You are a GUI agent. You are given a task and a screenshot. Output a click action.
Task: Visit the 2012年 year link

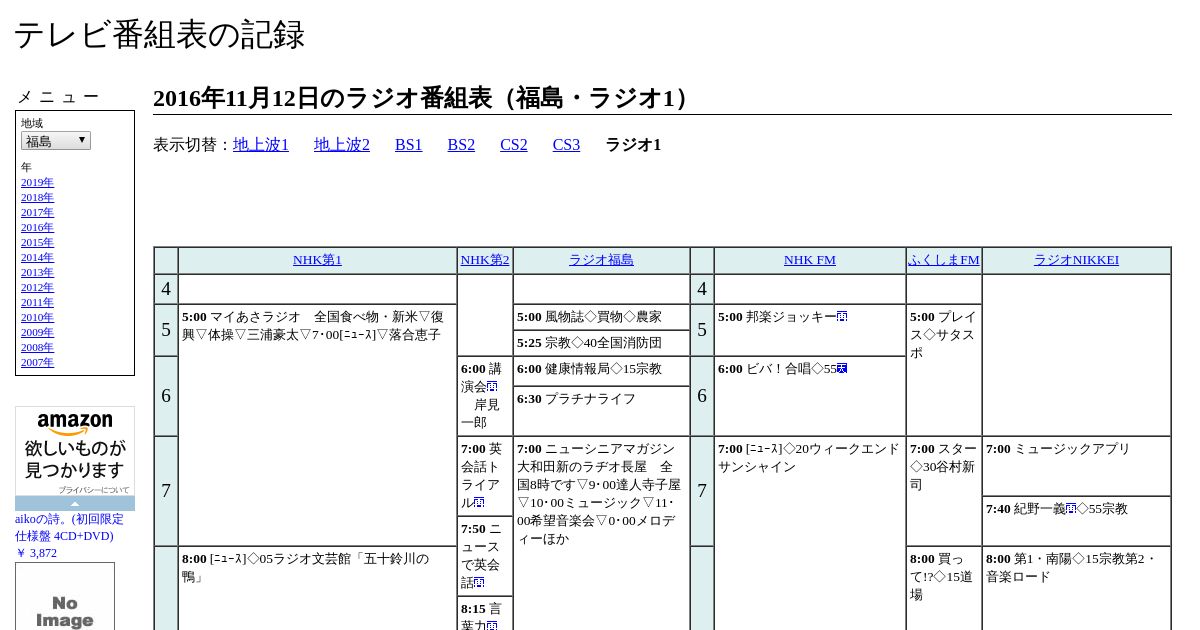pos(37,287)
